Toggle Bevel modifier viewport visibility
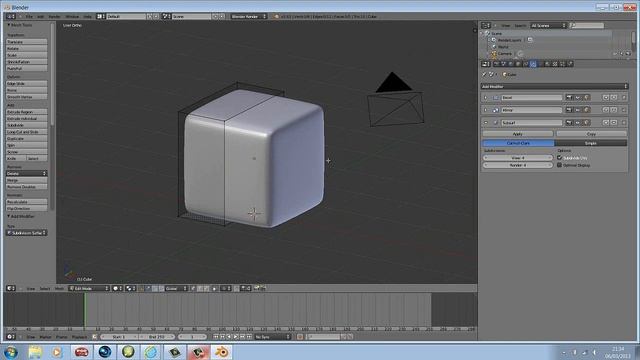640x360 pixels. 578,98
